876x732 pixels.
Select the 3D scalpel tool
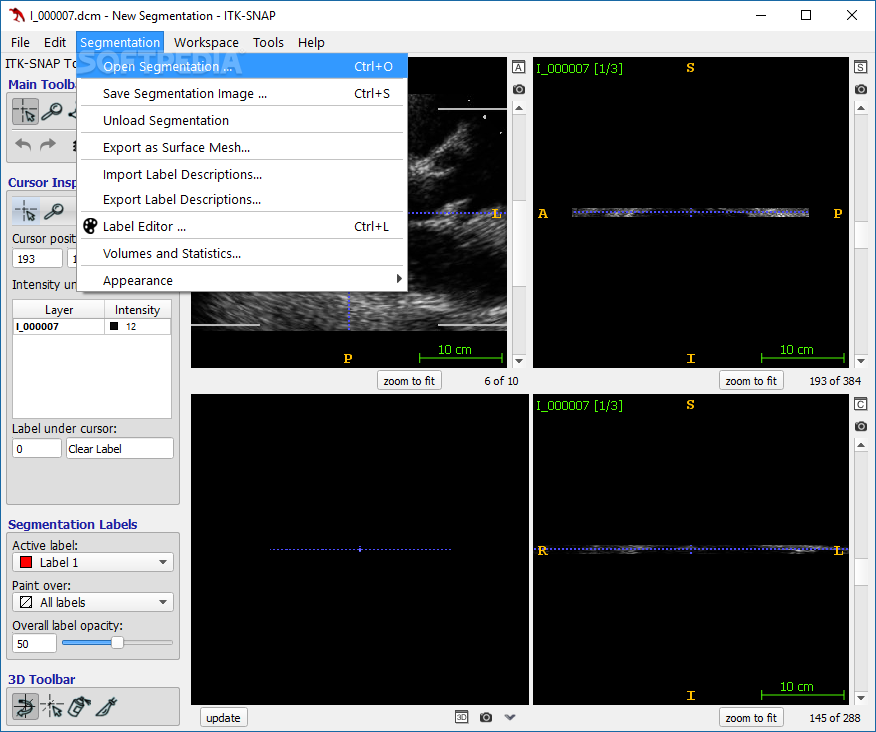pyautogui.click(x=106, y=706)
